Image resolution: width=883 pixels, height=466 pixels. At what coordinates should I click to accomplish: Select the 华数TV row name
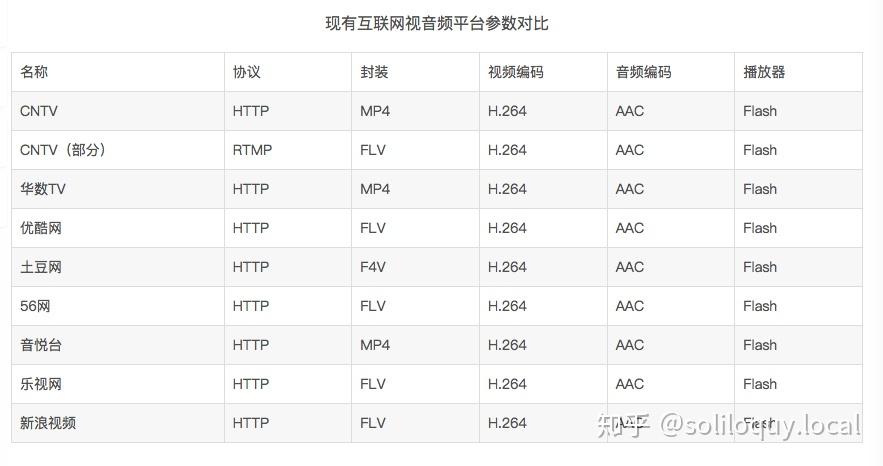(43, 189)
